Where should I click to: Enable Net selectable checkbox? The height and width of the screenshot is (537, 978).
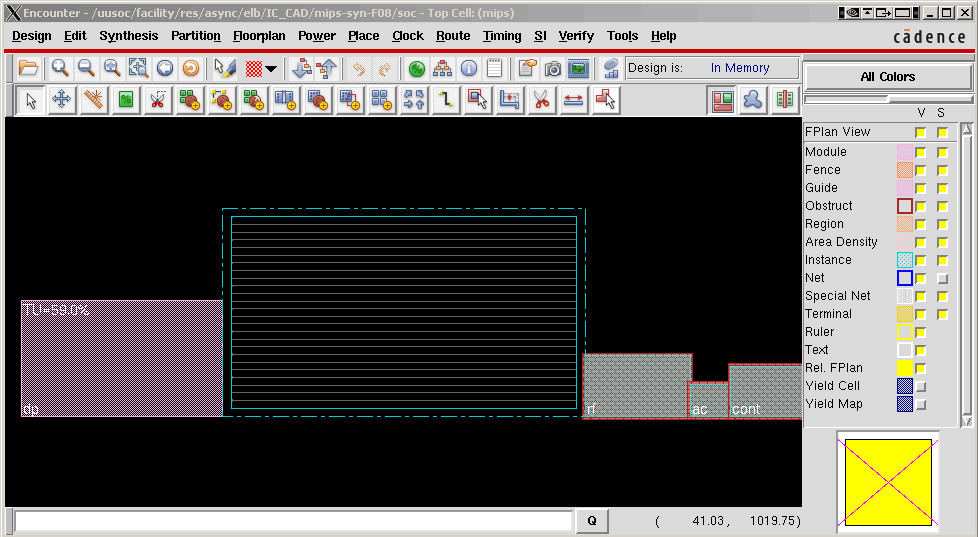(x=942, y=278)
